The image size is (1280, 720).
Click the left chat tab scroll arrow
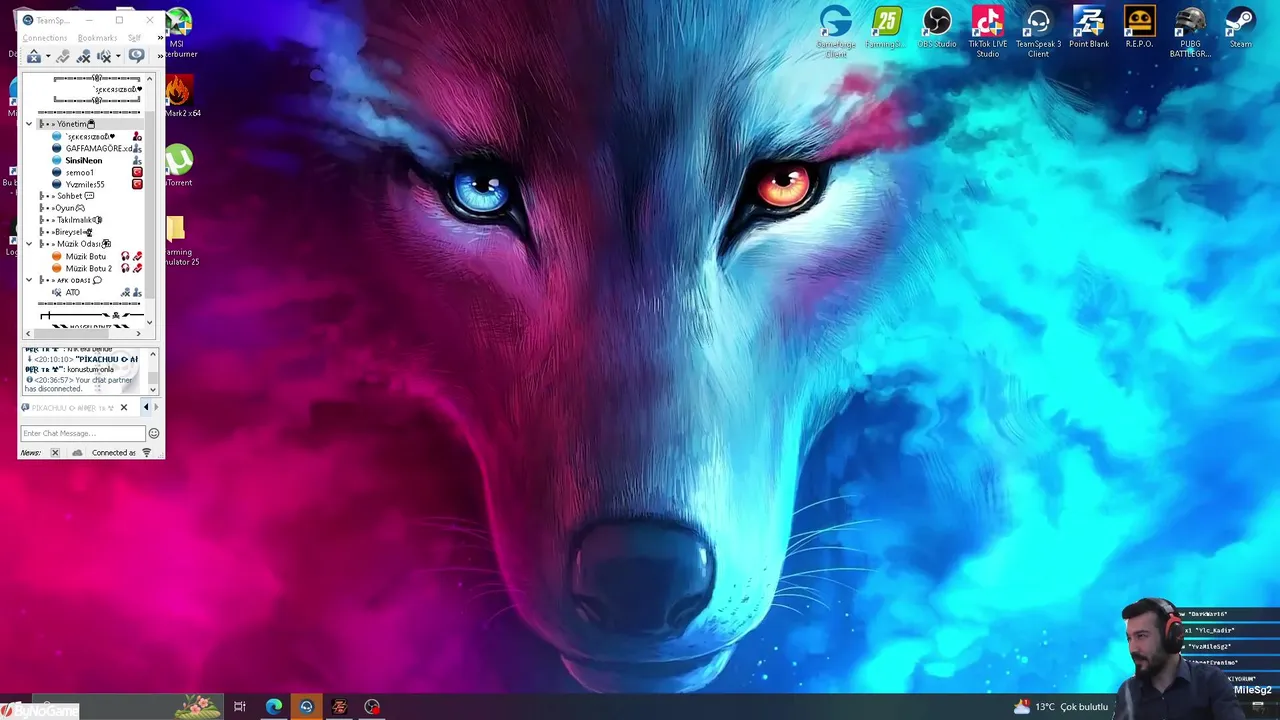(x=146, y=407)
